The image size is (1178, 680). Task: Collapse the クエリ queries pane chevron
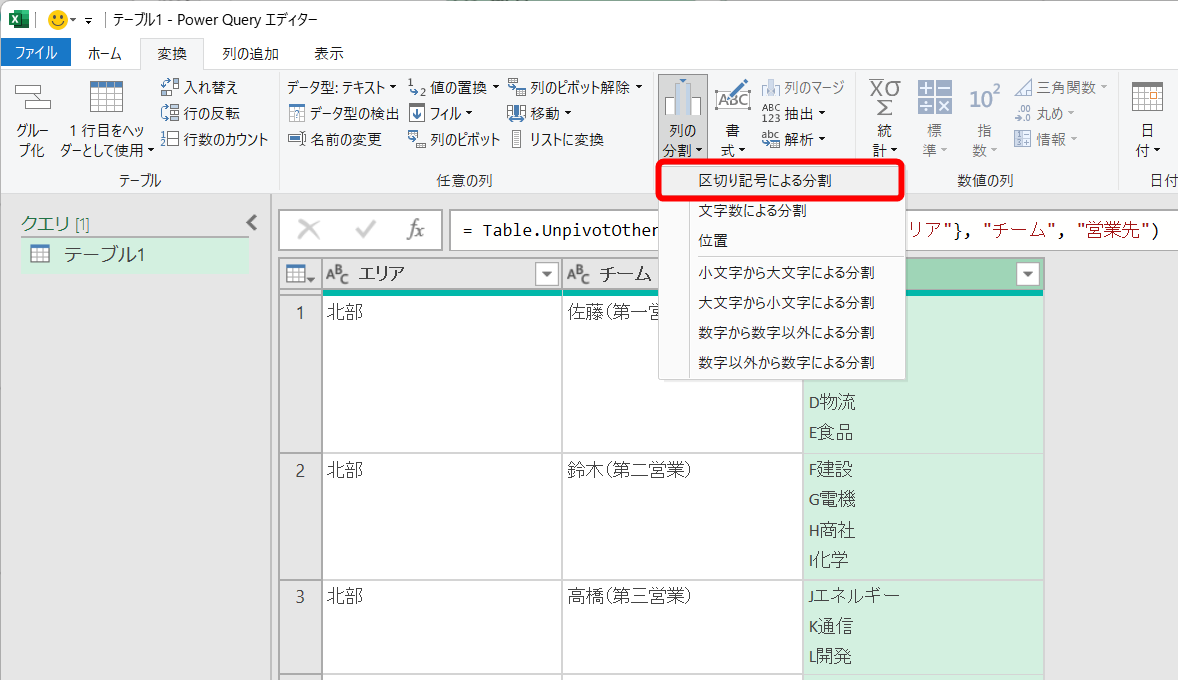pyautogui.click(x=251, y=223)
